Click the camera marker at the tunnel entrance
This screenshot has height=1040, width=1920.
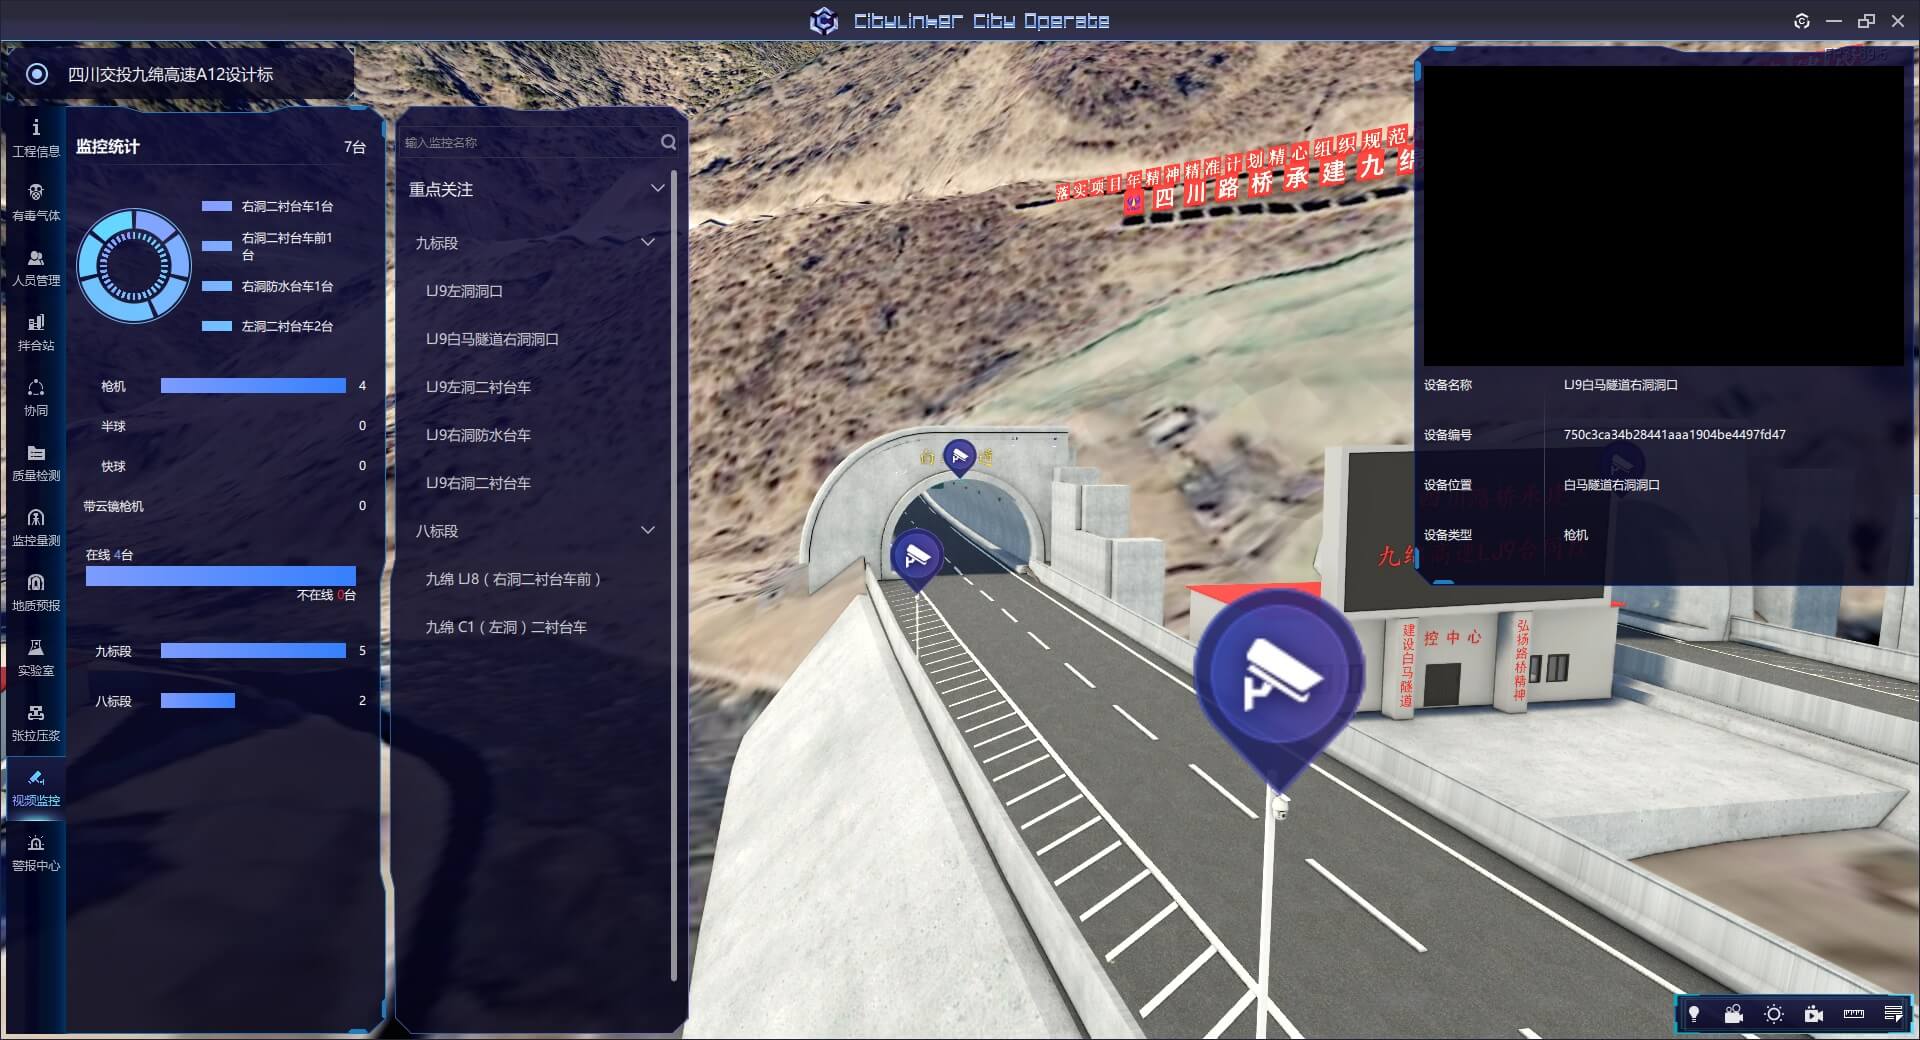click(916, 560)
